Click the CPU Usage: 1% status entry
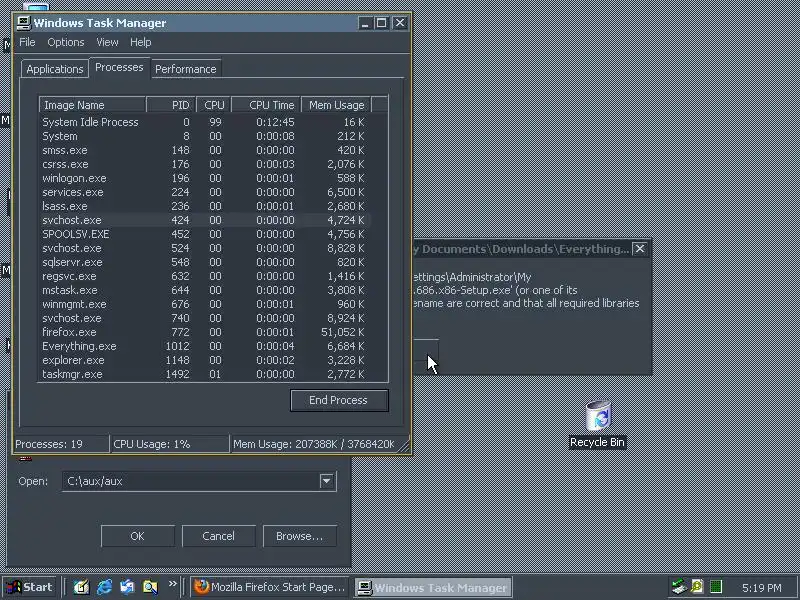Viewport: 800px width, 600px height. [169, 444]
